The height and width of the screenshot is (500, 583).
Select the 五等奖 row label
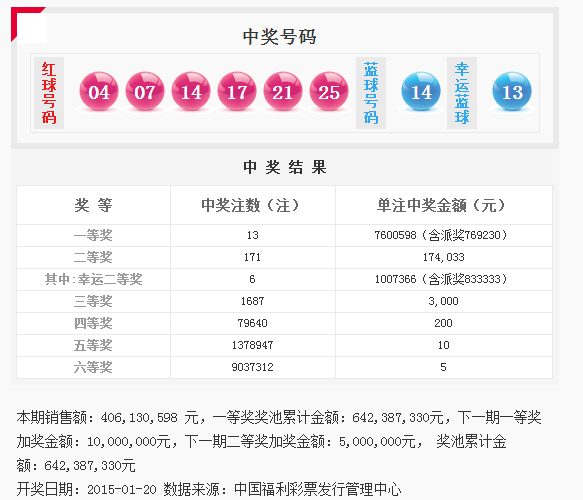pos(93,345)
